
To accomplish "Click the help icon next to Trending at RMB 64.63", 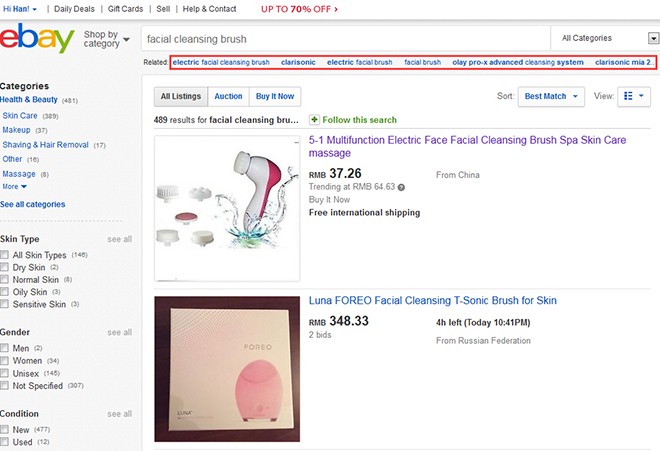I will pyautogui.click(x=401, y=187).
